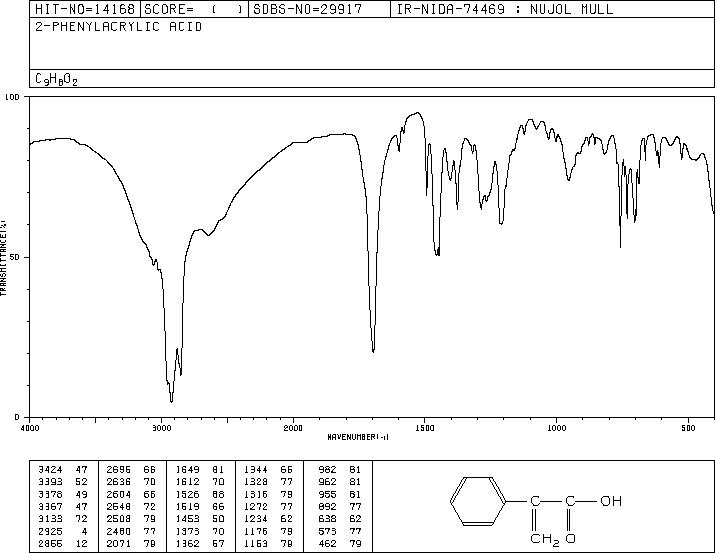
Task: Click the 1000 wavenumber axis label
Action: click(556, 428)
